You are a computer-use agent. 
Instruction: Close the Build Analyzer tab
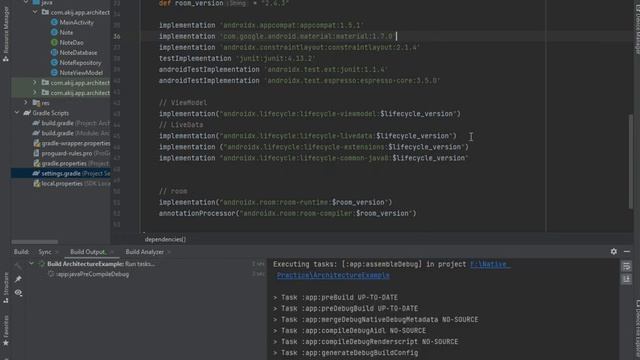[x=169, y=252]
